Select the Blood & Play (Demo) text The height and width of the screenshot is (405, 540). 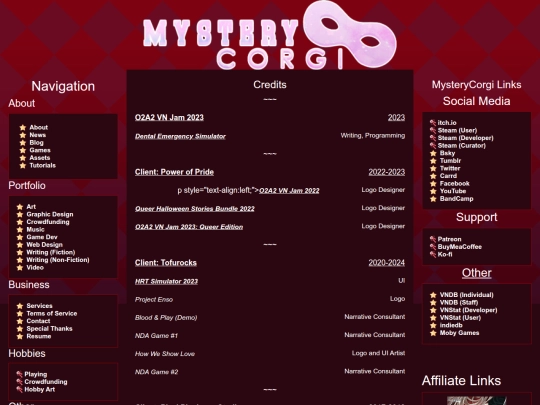point(166,318)
